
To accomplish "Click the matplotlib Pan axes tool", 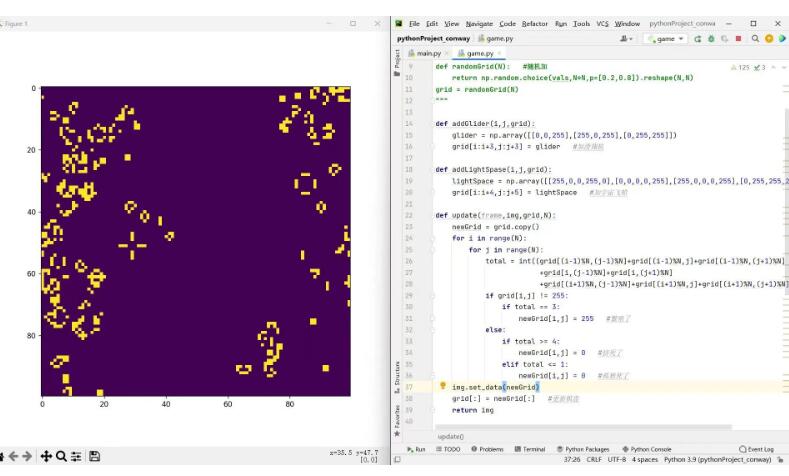I will coord(44,454).
